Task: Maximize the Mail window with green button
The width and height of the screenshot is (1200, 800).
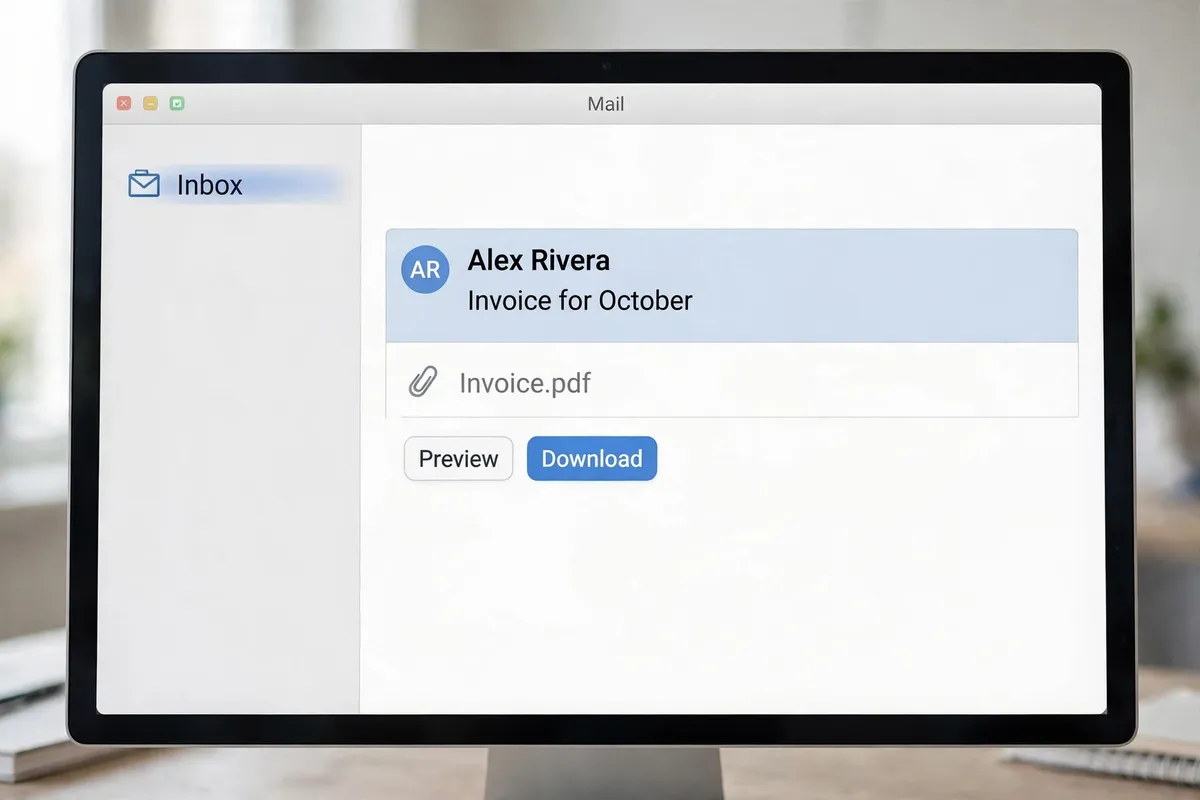Action: pos(177,103)
